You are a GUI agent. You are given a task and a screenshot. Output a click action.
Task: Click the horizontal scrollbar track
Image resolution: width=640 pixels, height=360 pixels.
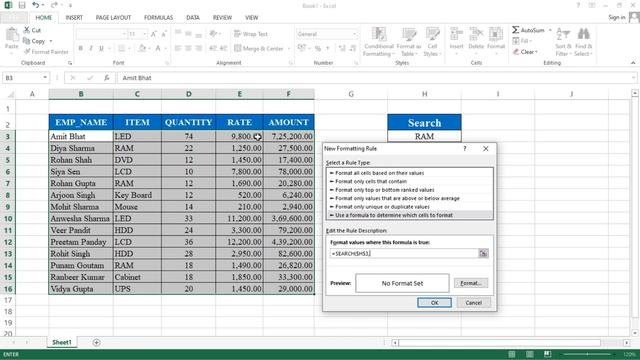[x=499, y=342]
